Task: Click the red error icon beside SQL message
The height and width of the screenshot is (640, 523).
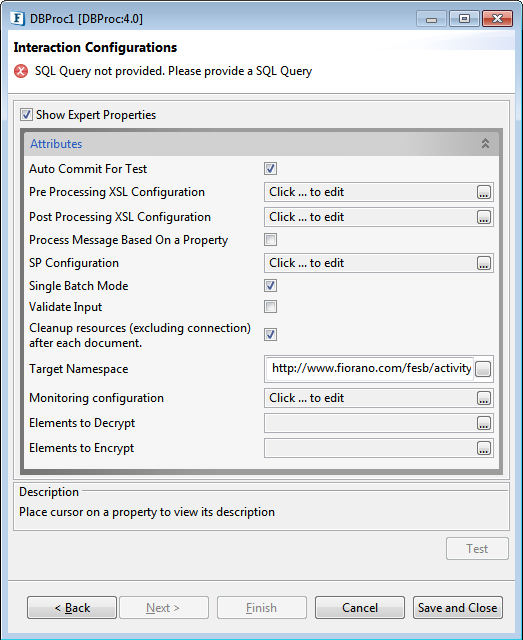Action: tap(21, 71)
